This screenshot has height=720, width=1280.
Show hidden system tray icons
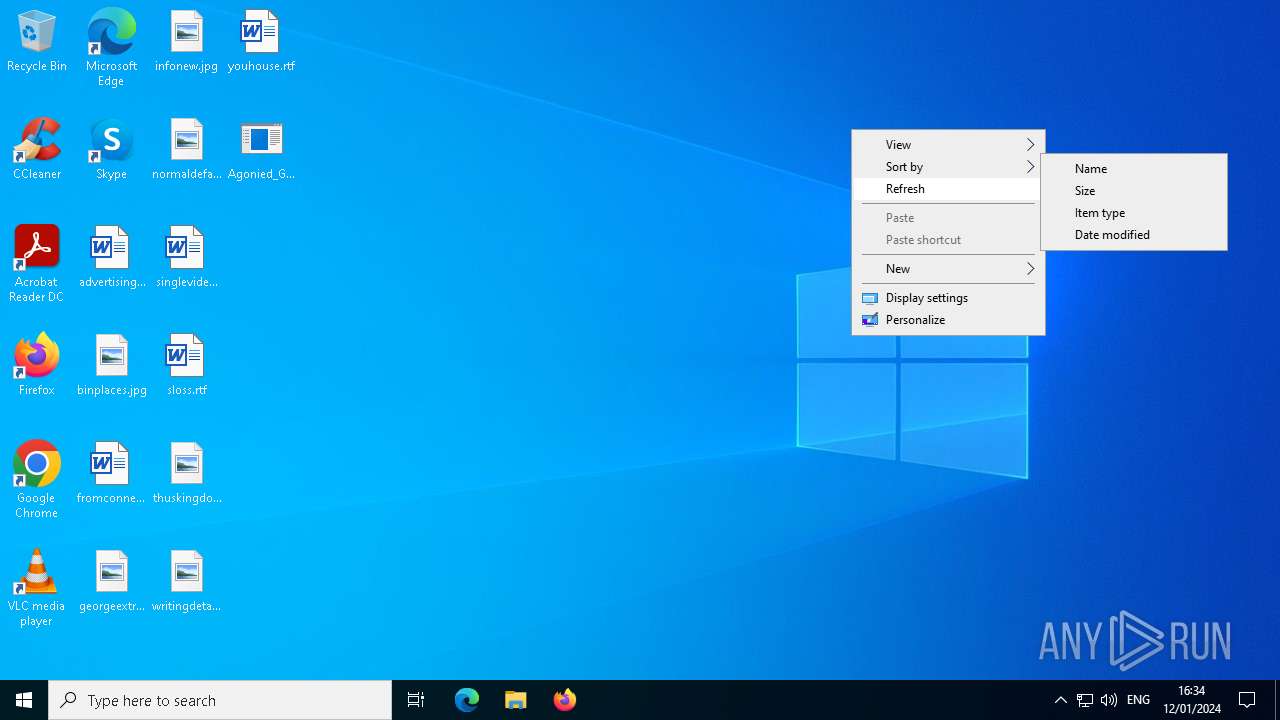[x=1061, y=700]
